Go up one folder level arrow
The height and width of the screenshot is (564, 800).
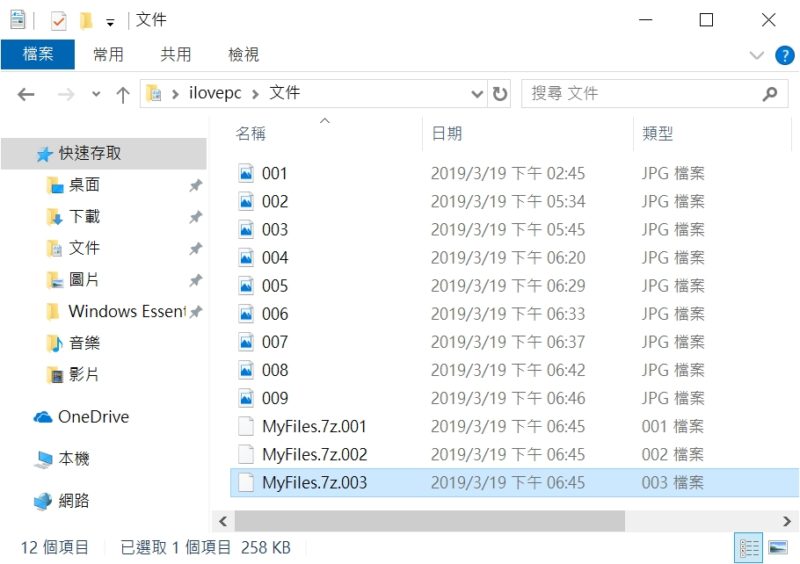click(122, 94)
